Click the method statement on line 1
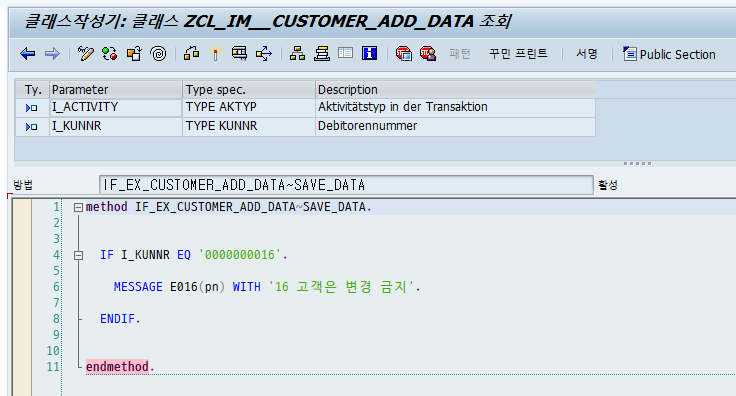Screen dimensions: 736x396 pyautogui.click(x=228, y=207)
